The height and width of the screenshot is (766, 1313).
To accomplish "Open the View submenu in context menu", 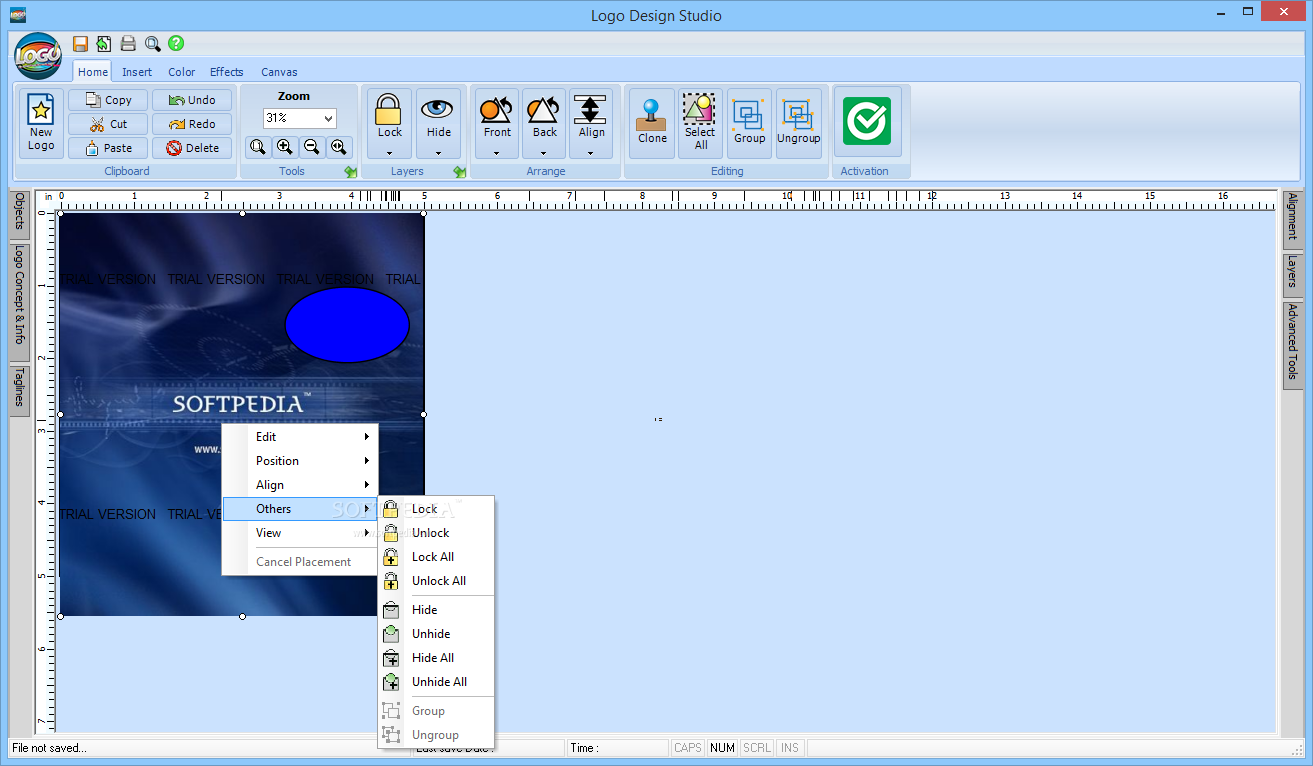I will coord(300,533).
